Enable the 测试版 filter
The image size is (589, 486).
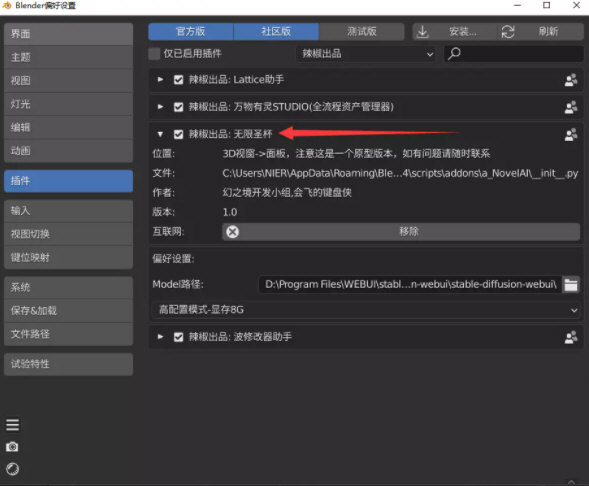click(x=362, y=32)
